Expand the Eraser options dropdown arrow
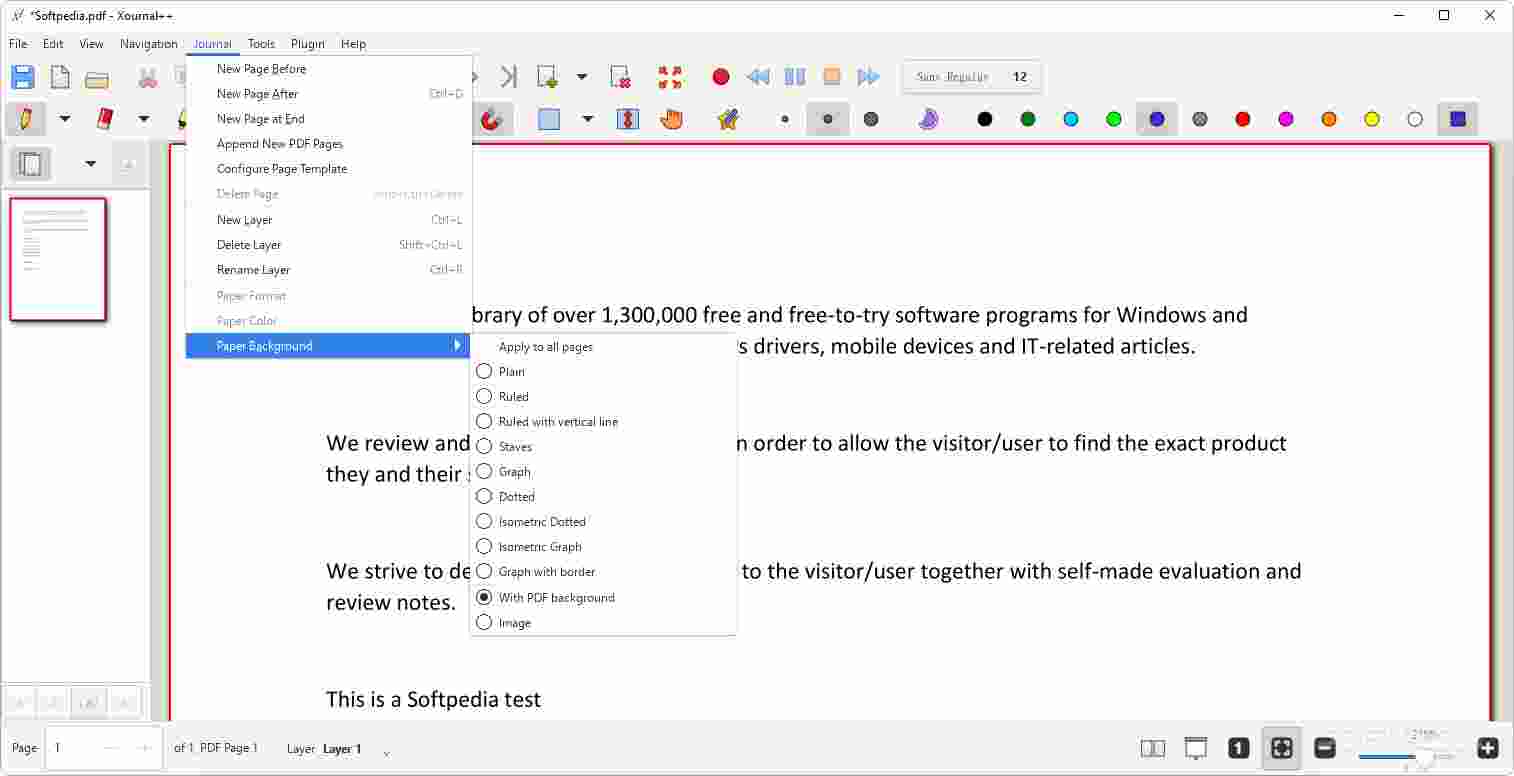The height and width of the screenshot is (776, 1514). [144, 119]
